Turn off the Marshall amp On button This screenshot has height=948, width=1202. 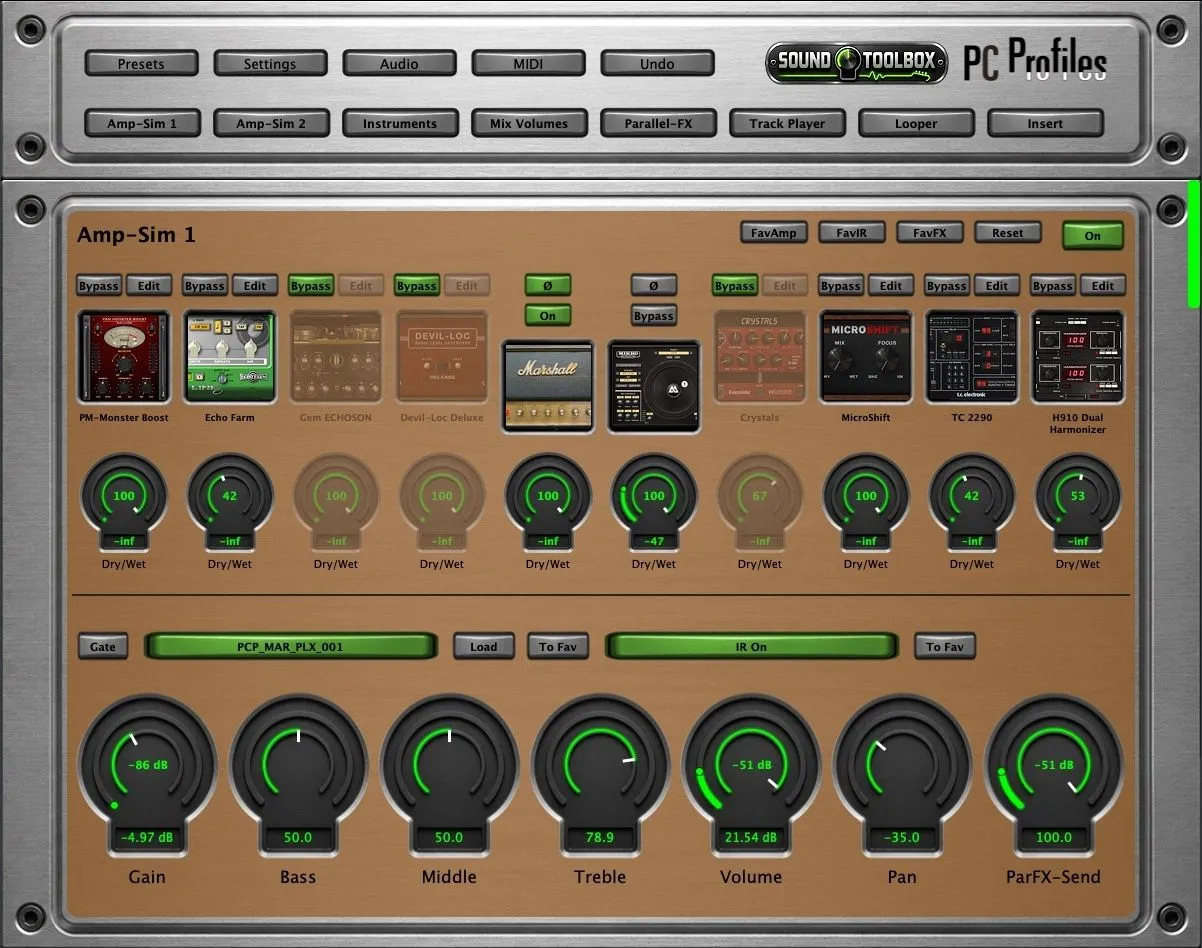548,315
